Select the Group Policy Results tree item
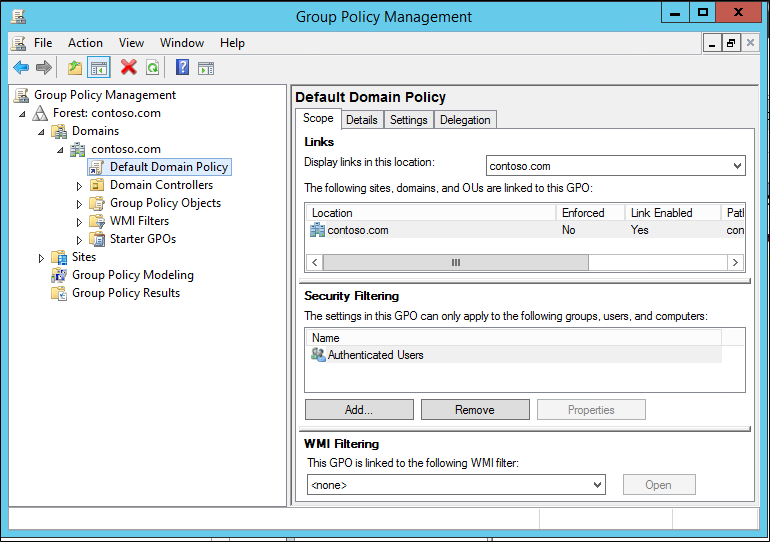 pyautogui.click(x=126, y=293)
